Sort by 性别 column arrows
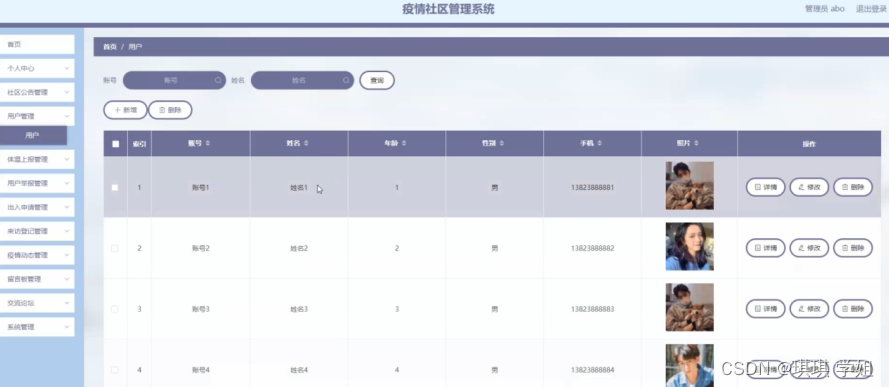This screenshot has width=889, height=387. [502, 144]
